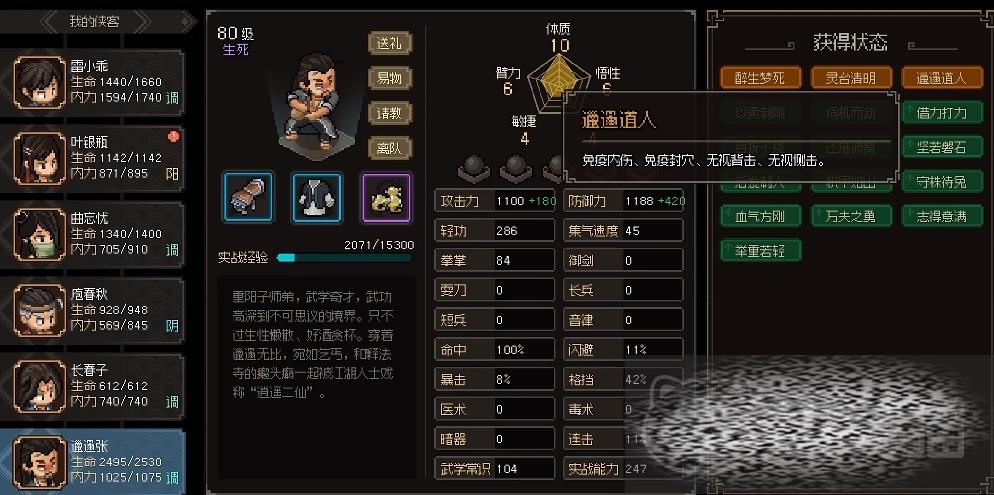Click the 借力打力 green status
Screen dimensions: 994x495
coord(942,112)
